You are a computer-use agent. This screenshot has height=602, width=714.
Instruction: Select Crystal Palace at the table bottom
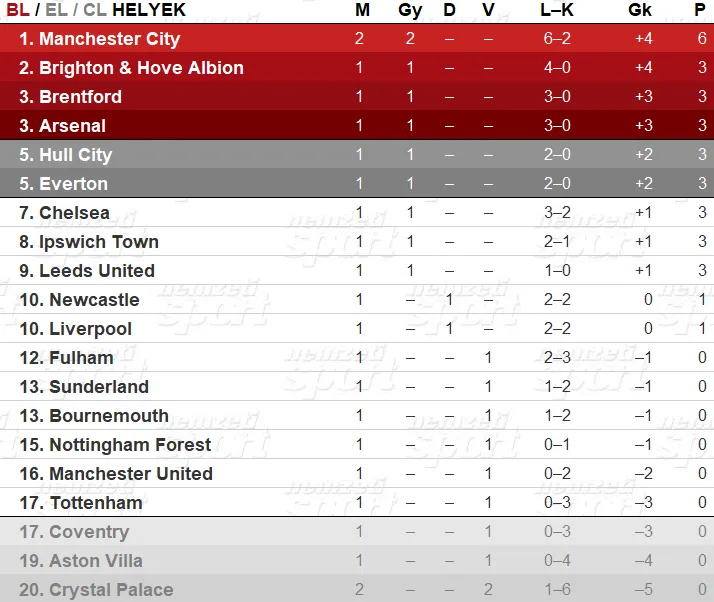pyautogui.click(x=357, y=590)
